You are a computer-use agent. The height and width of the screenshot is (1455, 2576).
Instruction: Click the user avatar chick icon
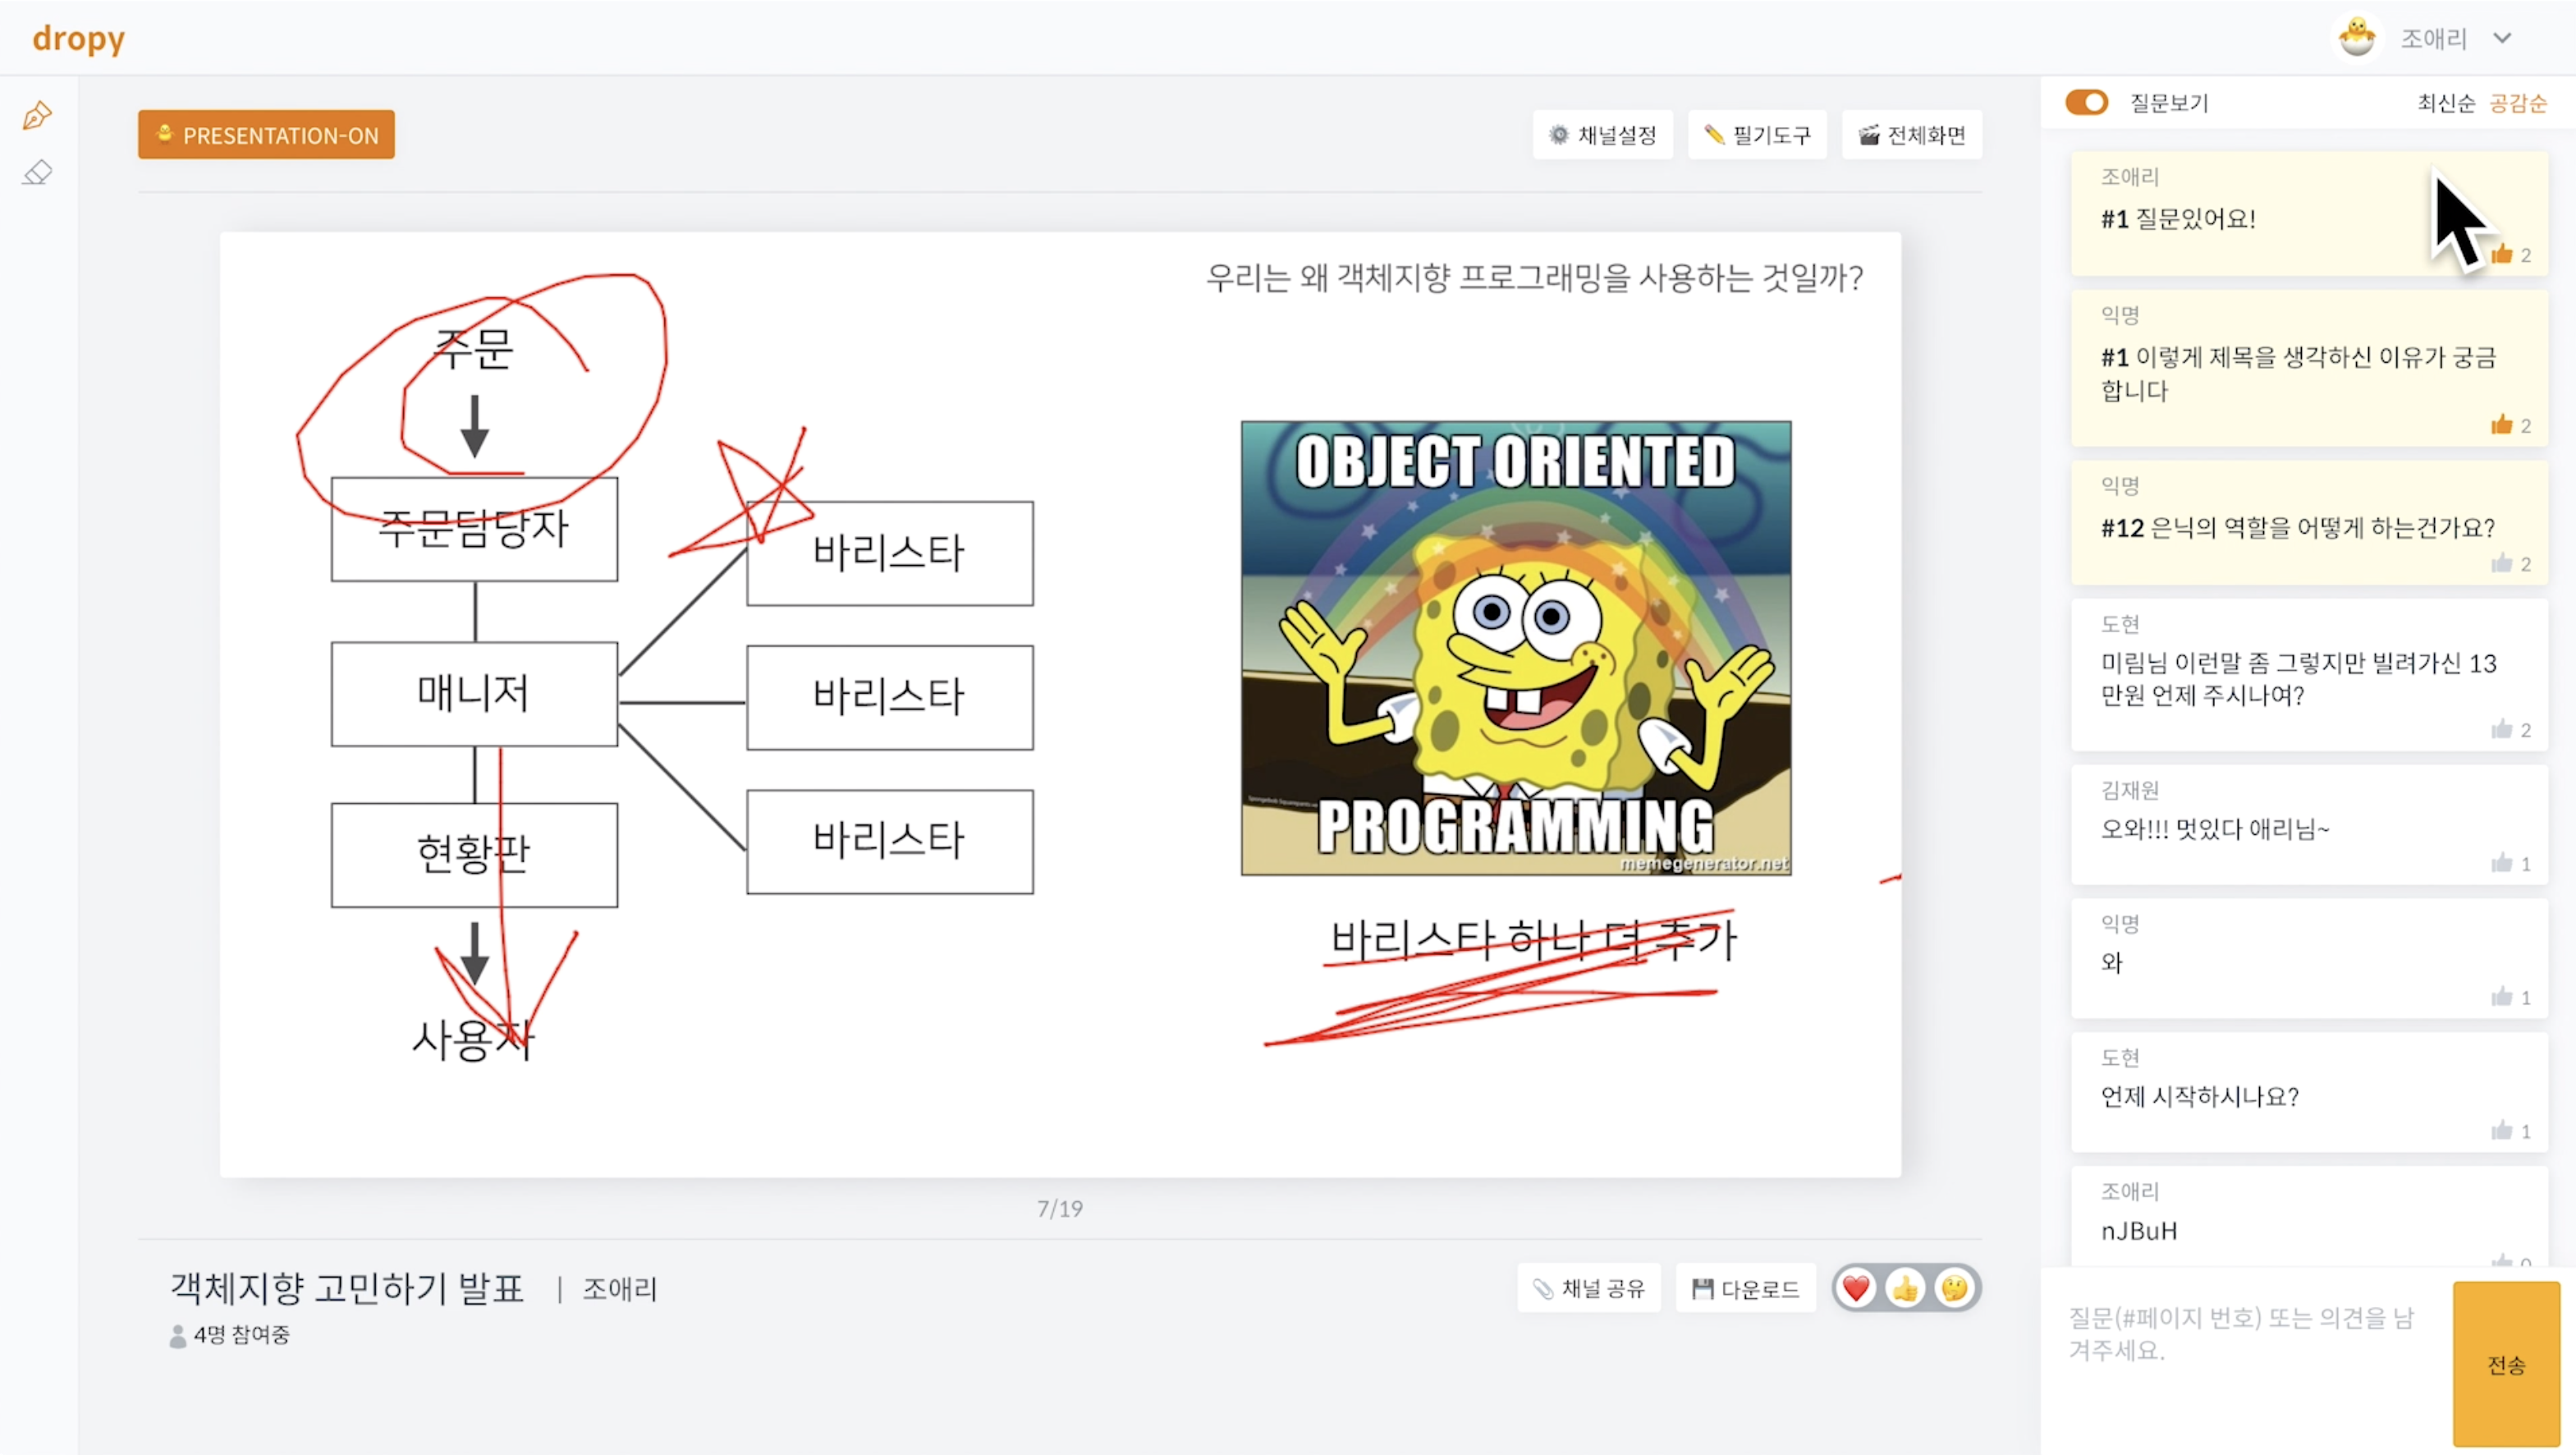[2357, 38]
